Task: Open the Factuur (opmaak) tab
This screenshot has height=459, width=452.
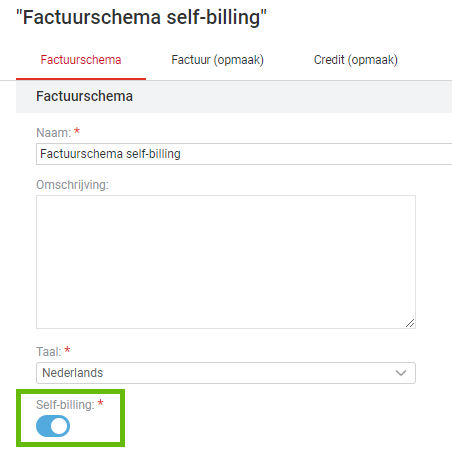Action: [217, 60]
